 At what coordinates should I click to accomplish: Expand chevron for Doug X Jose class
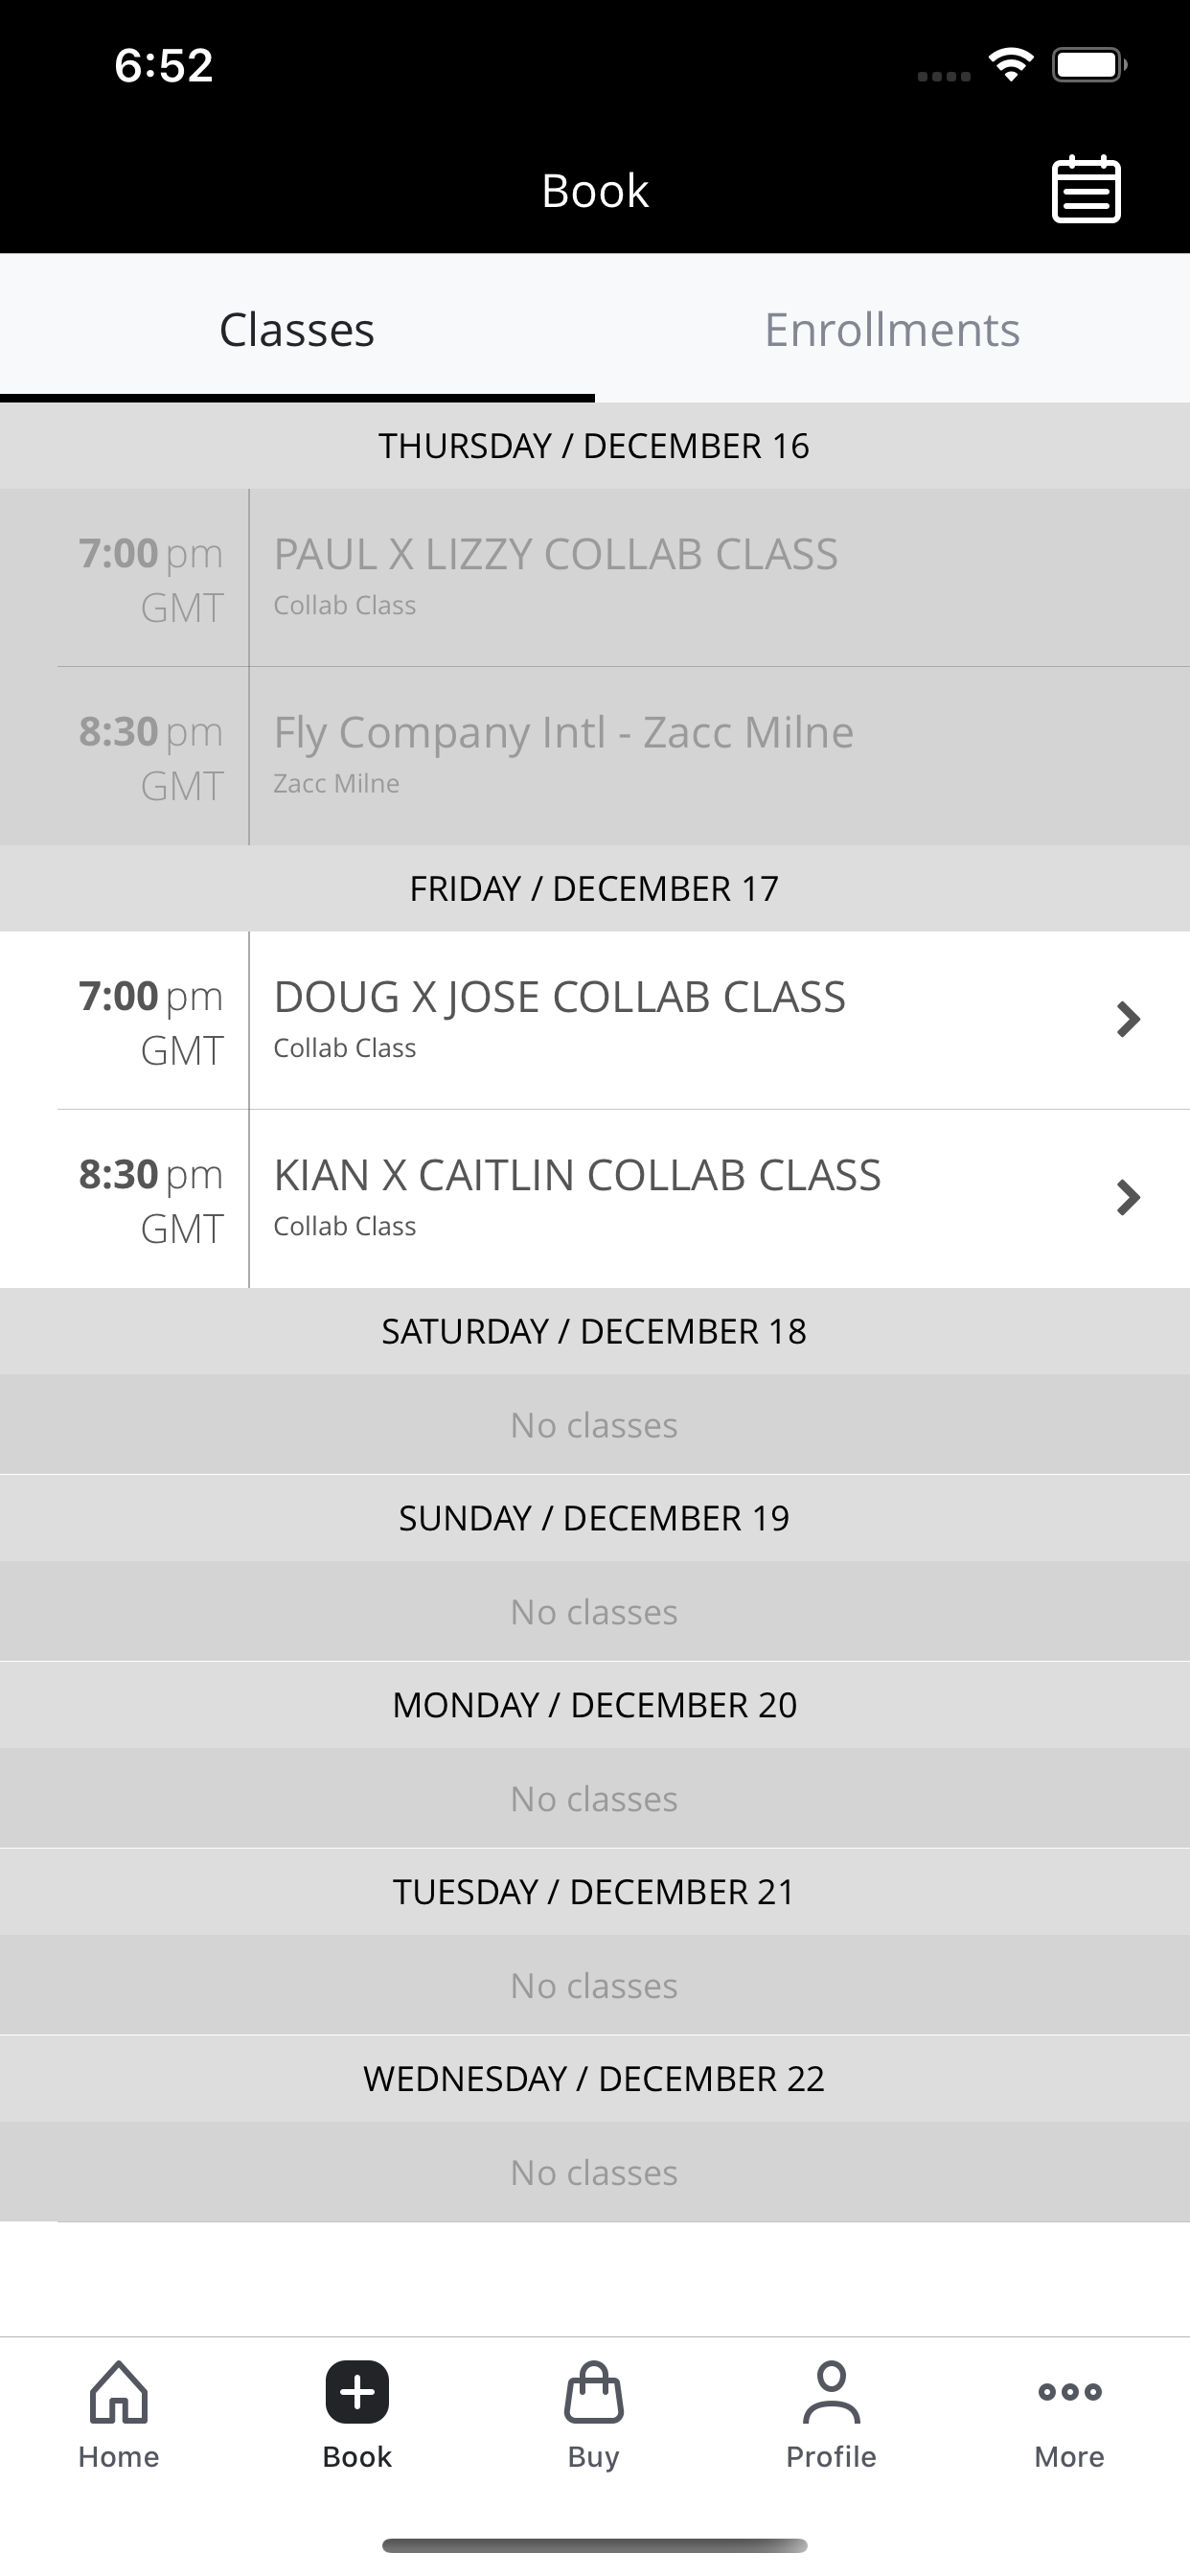click(1128, 1019)
